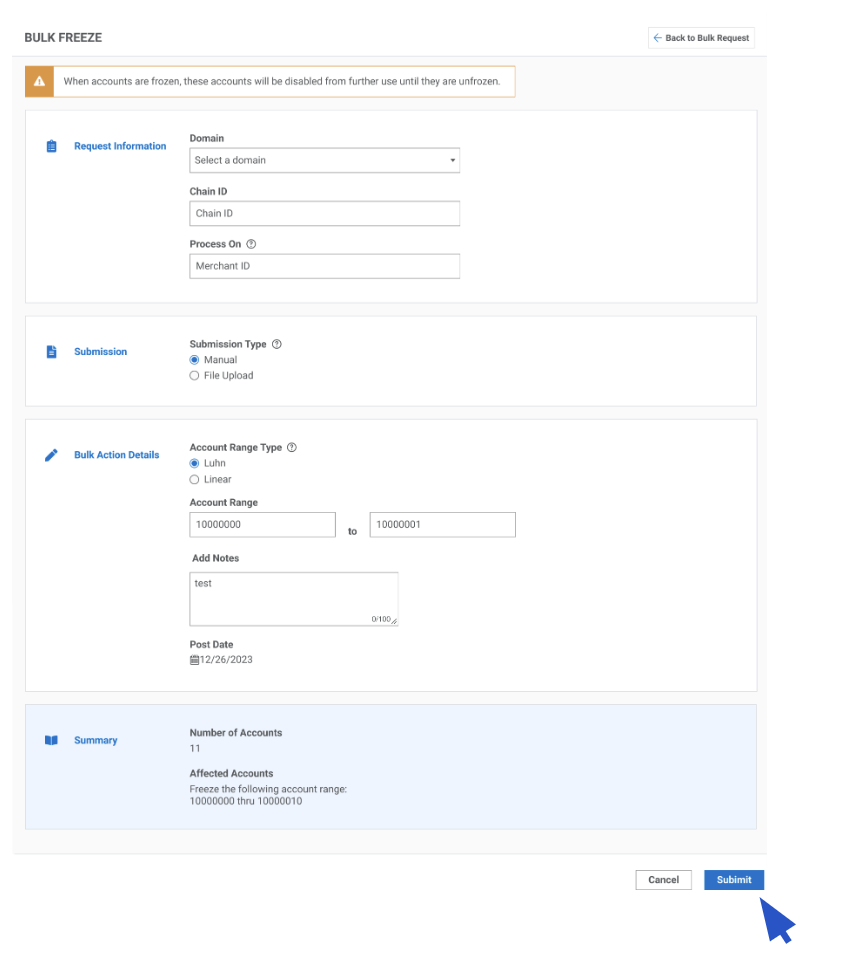The image size is (854, 964).
Task: Select the File Upload radio option
Action: (194, 376)
